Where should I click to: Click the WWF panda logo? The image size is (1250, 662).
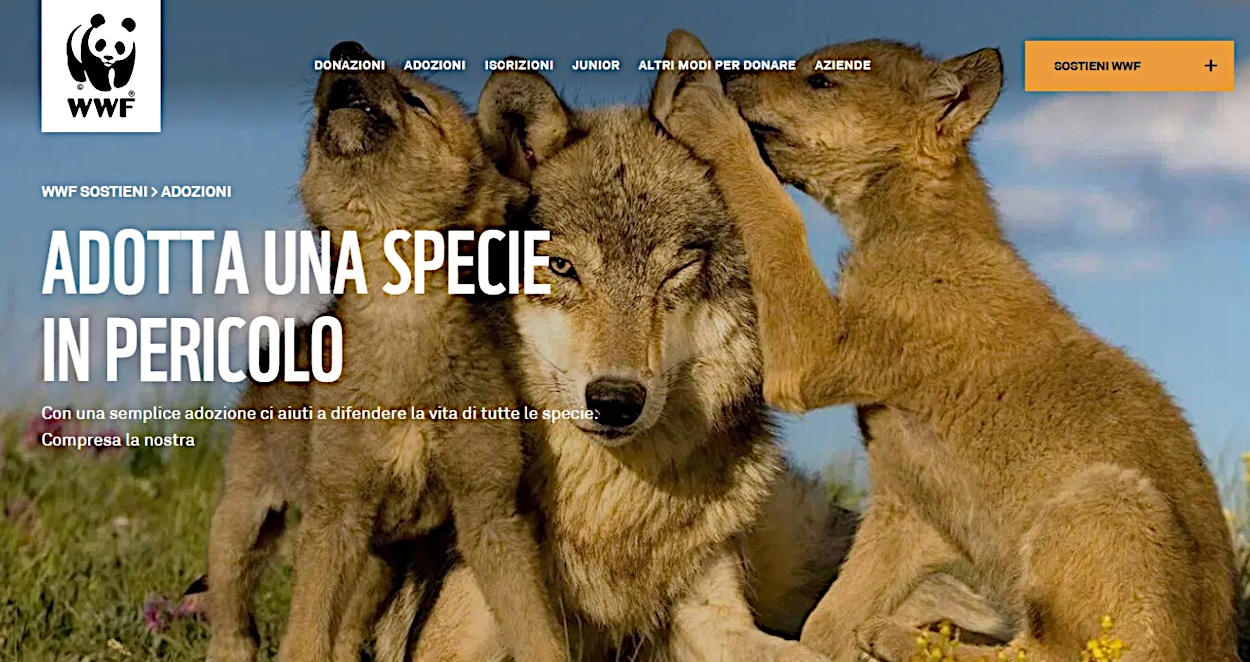point(101,66)
